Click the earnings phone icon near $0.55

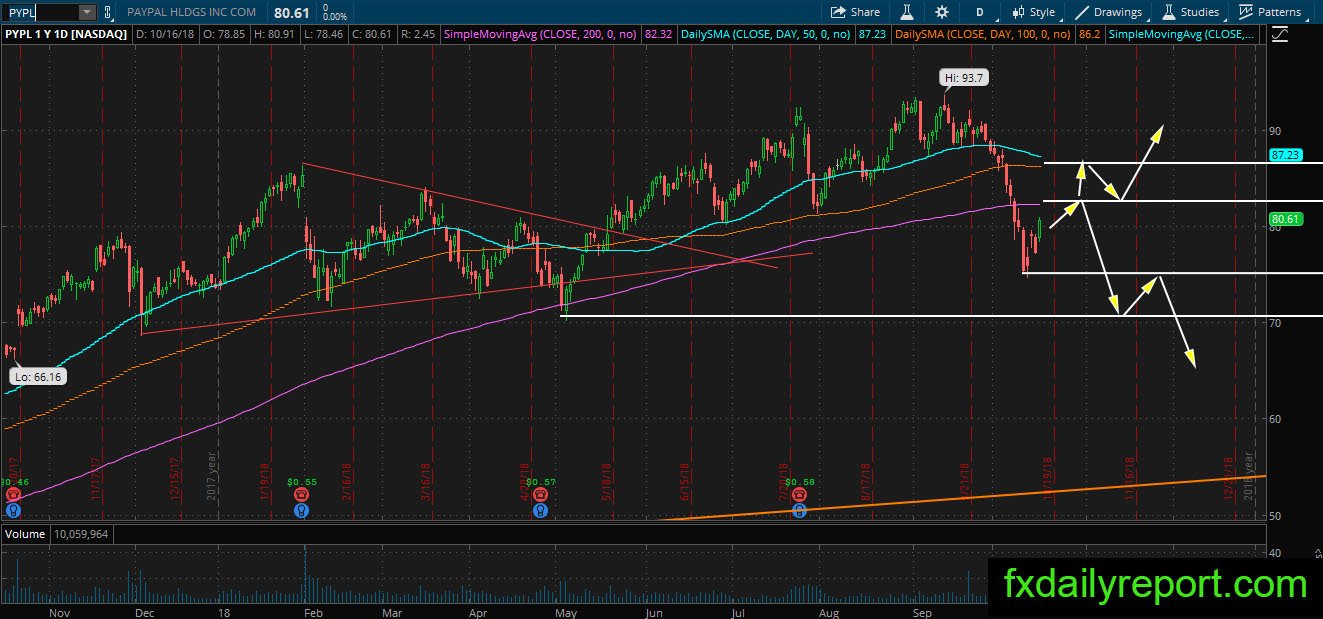(x=301, y=495)
